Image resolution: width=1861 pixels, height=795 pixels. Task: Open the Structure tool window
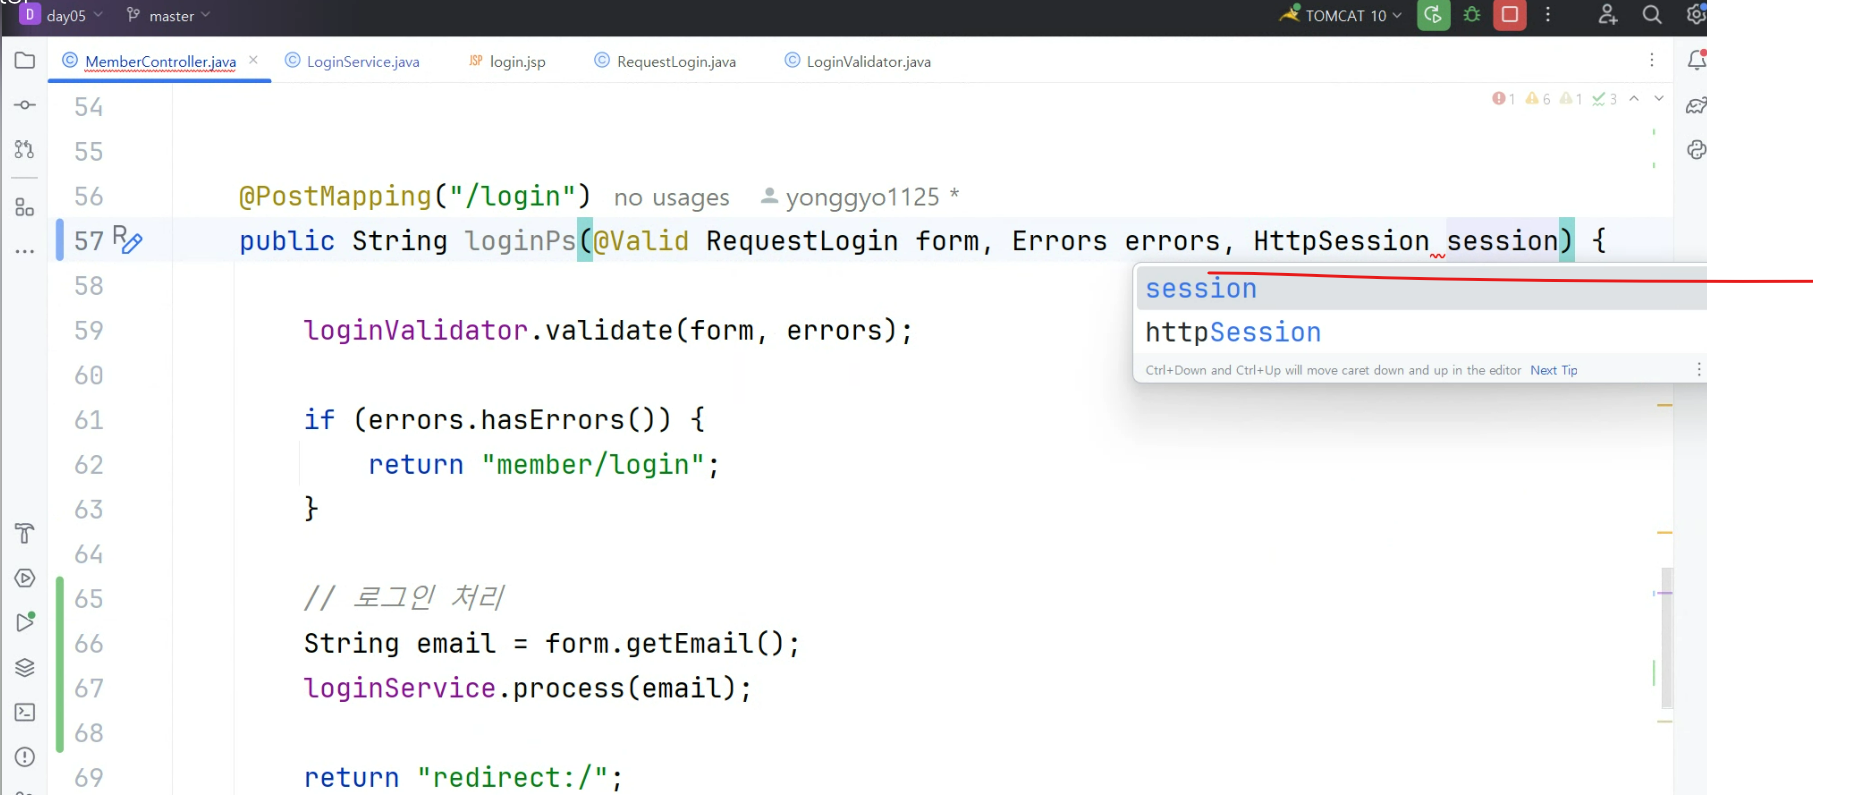[x=25, y=208]
